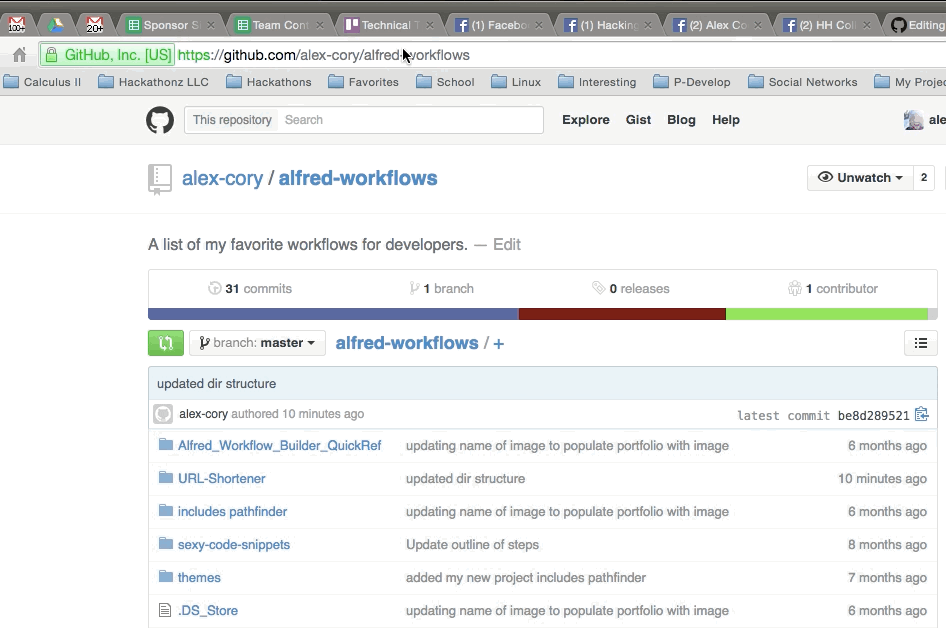Click the blue segment of language bar
Image resolution: width=946 pixels, height=628 pixels.
(x=333, y=314)
